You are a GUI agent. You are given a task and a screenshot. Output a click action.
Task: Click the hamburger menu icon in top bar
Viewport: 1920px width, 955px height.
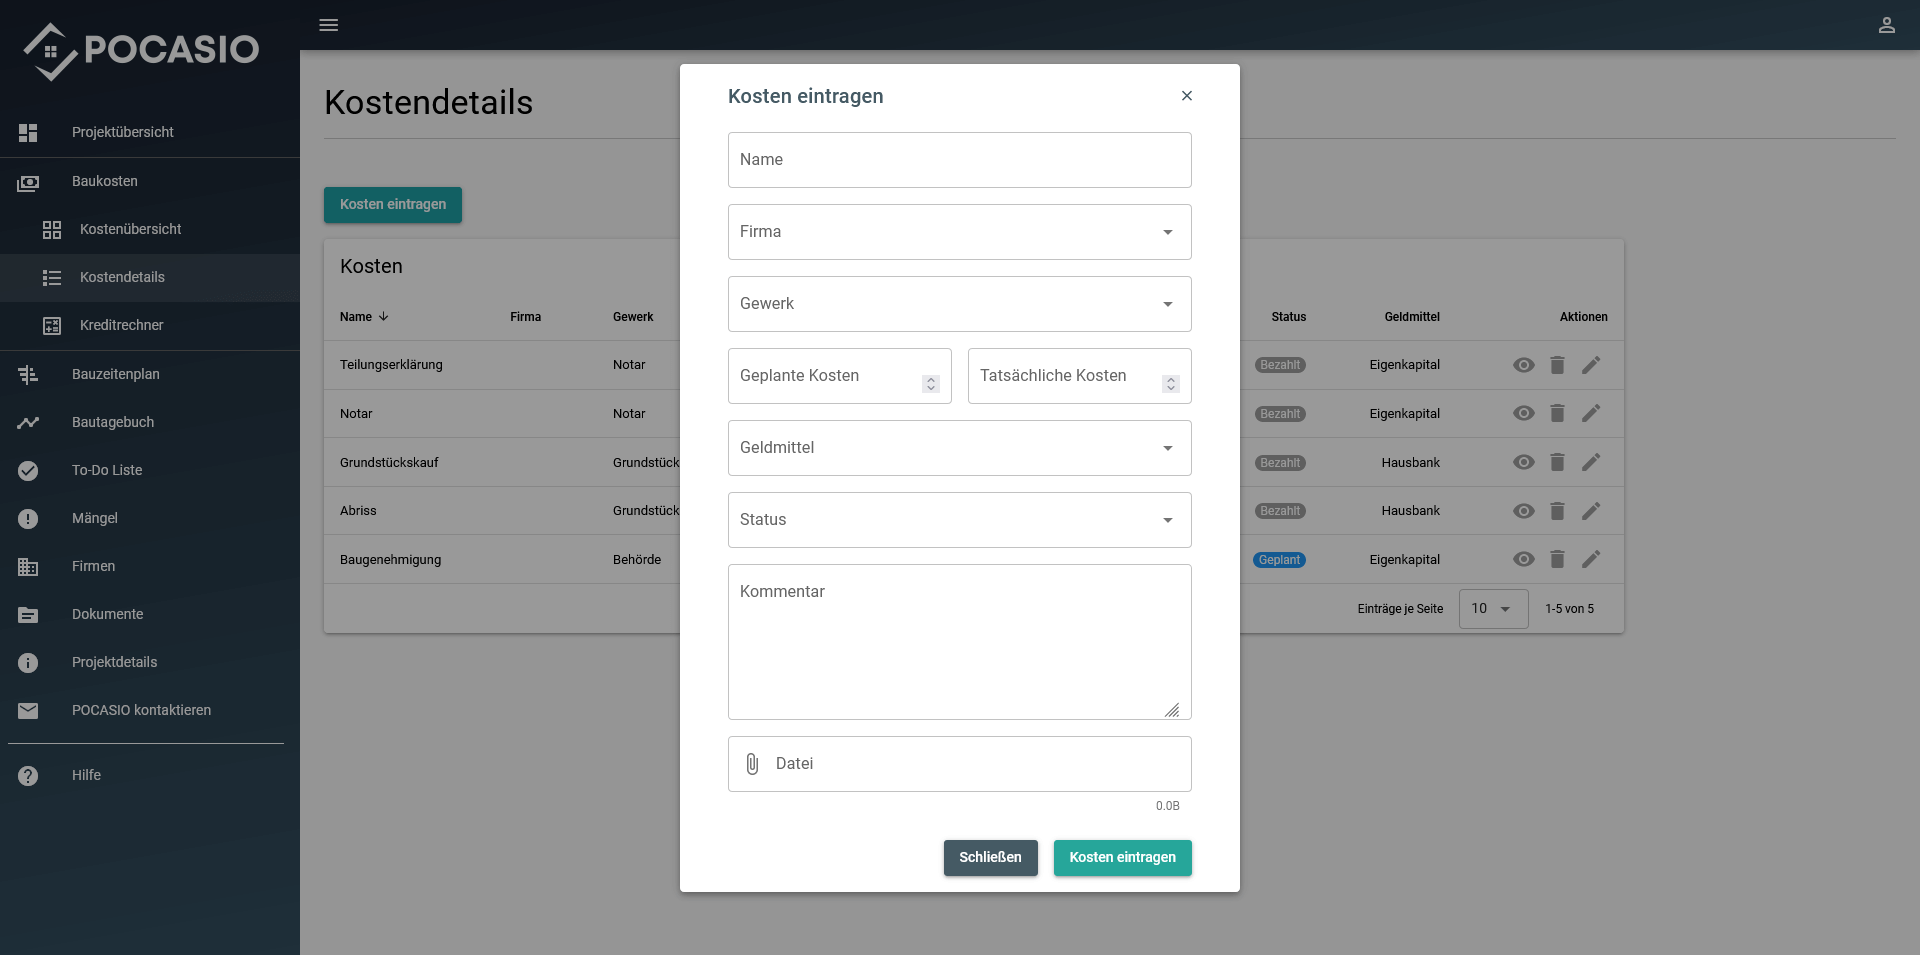coord(328,25)
